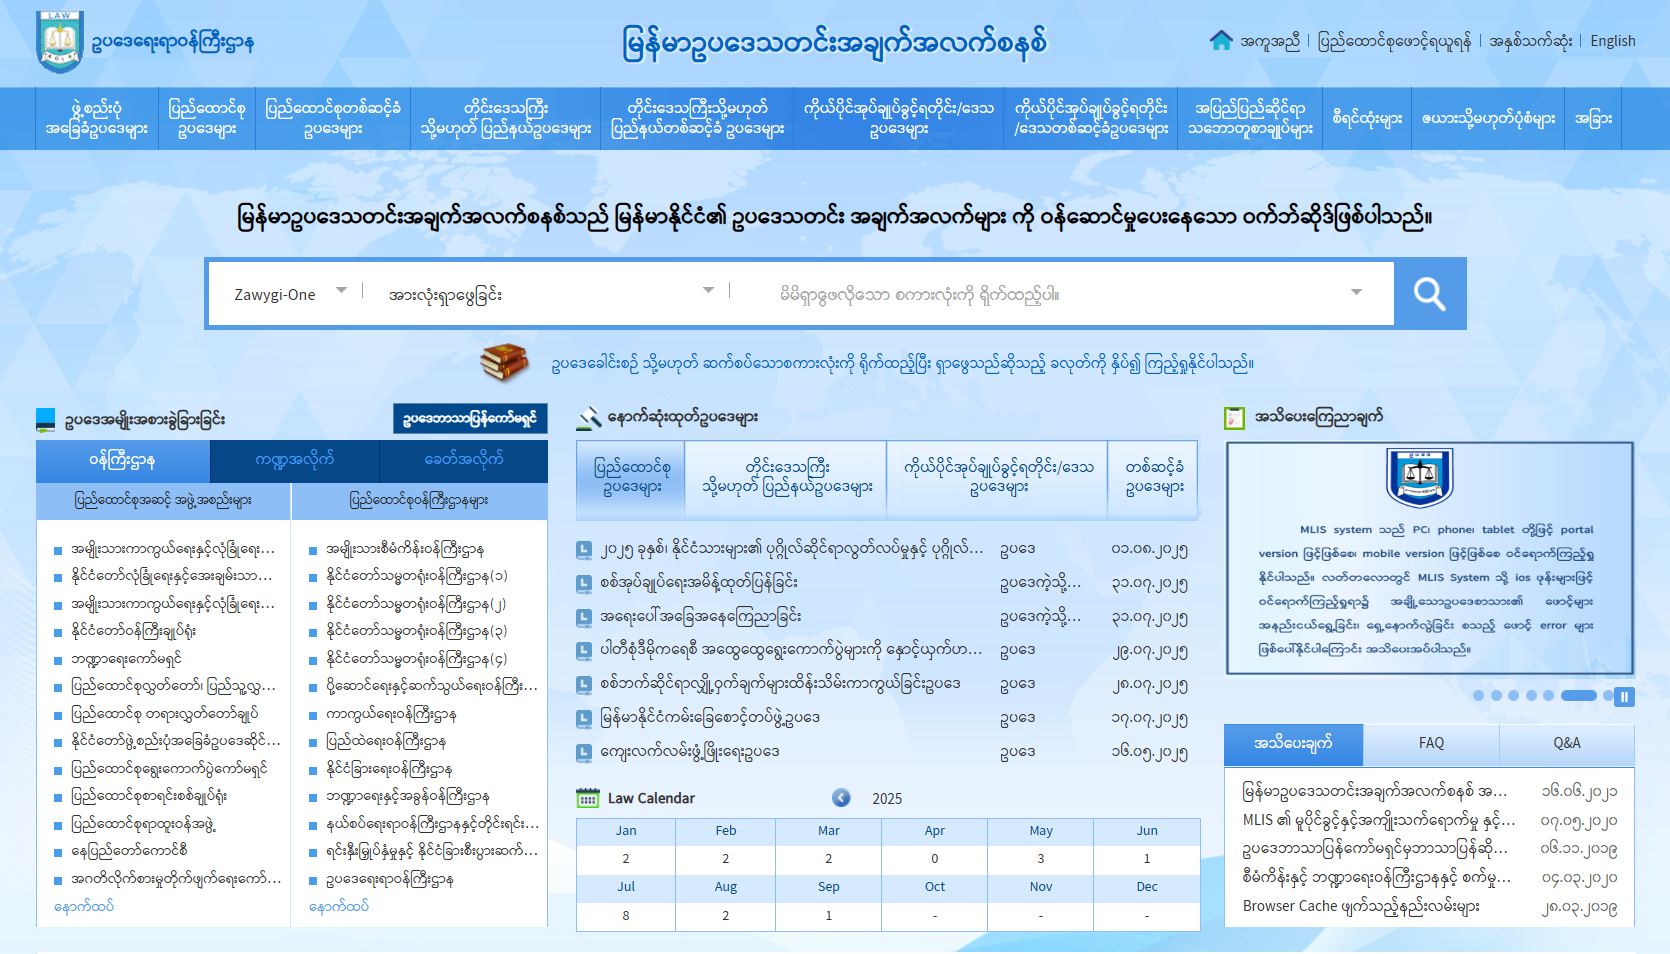Switch language to English
1670x954 pixels.
[x=1612, y=41]
